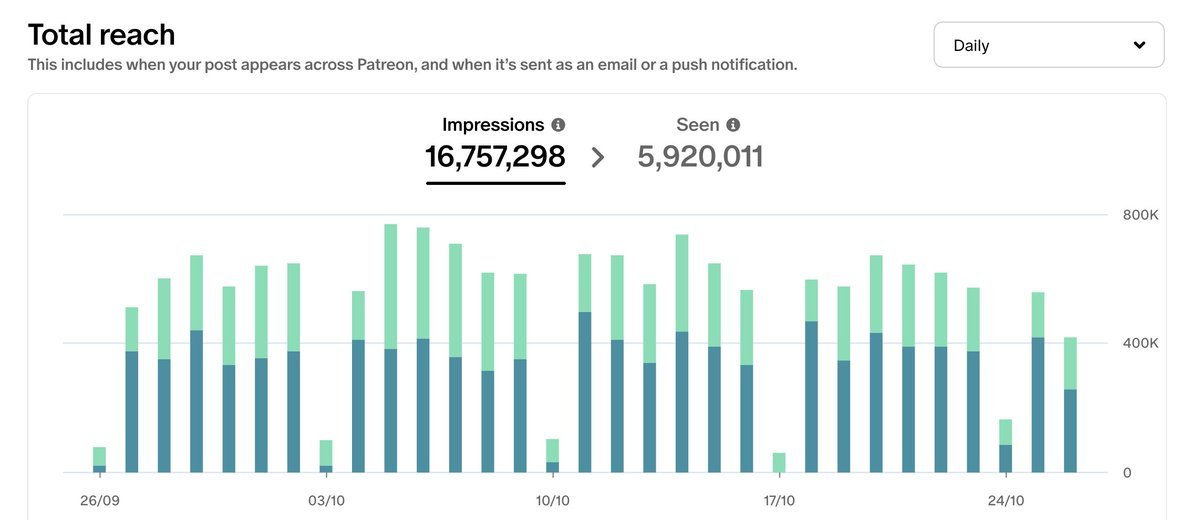Select the bar above the 24/10 label
1200x520 pixels.
[1005, 447]
